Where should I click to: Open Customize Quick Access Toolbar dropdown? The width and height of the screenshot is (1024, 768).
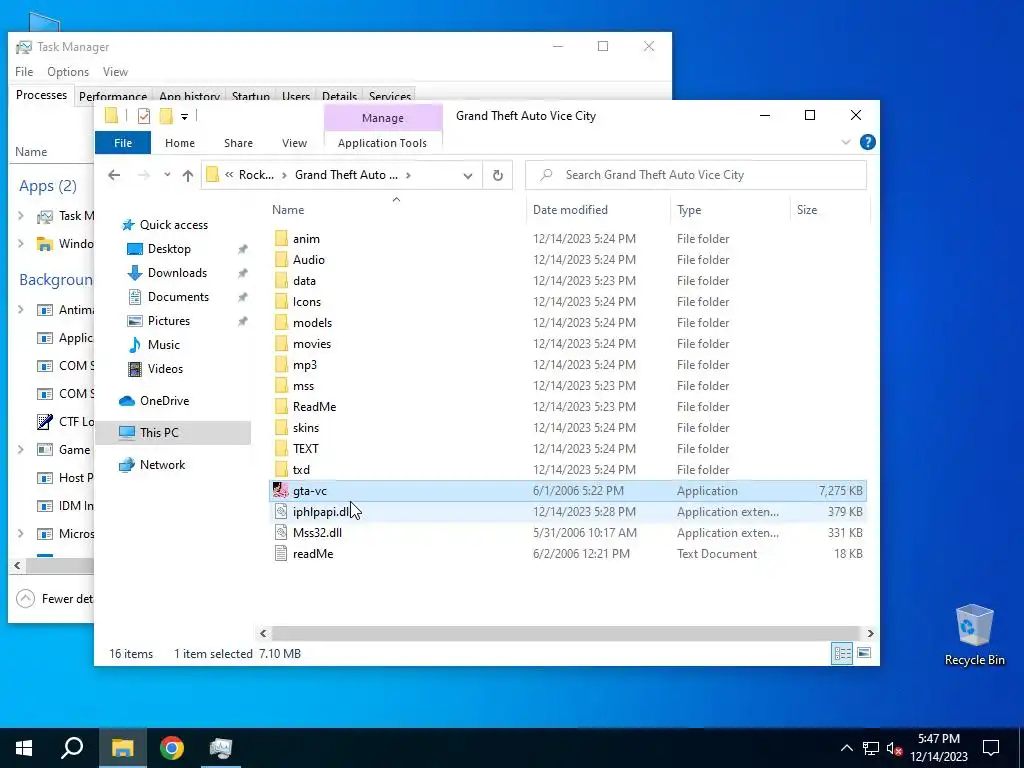[x=185, y=116]
